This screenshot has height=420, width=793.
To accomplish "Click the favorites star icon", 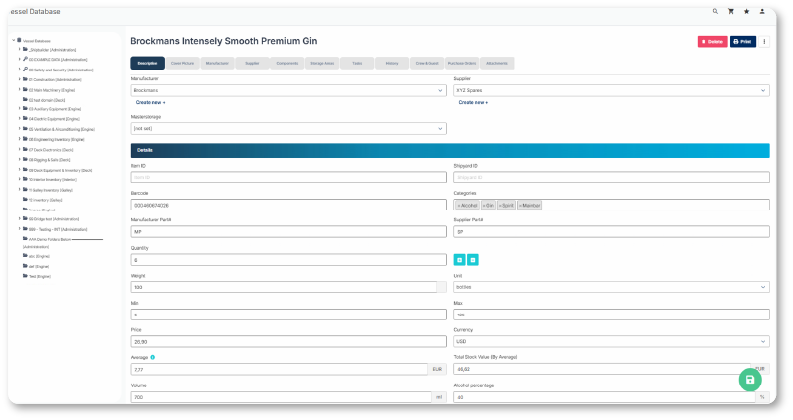I will point(746,11).
